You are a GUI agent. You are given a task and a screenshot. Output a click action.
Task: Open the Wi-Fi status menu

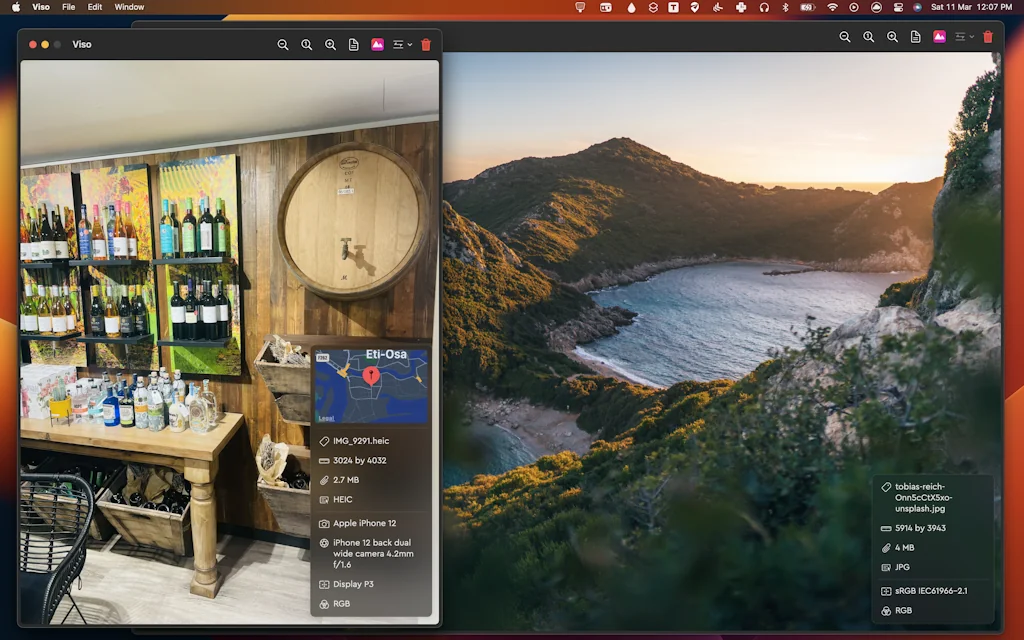[832, 7]
